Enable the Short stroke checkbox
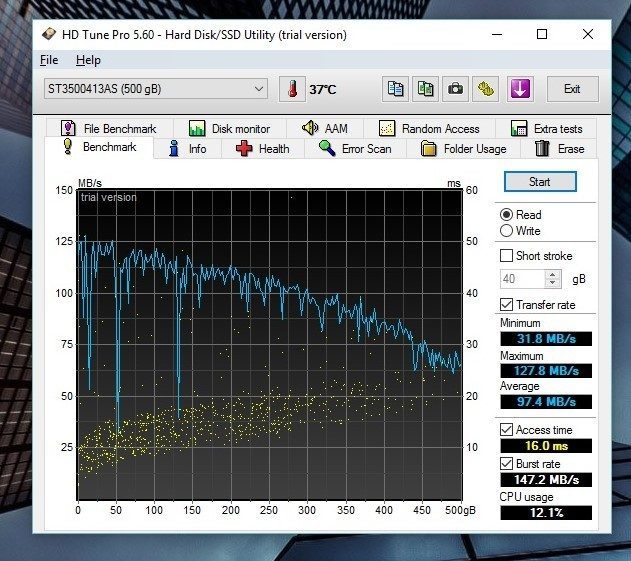The image size is (631, 561). click(x=506, y=256)
